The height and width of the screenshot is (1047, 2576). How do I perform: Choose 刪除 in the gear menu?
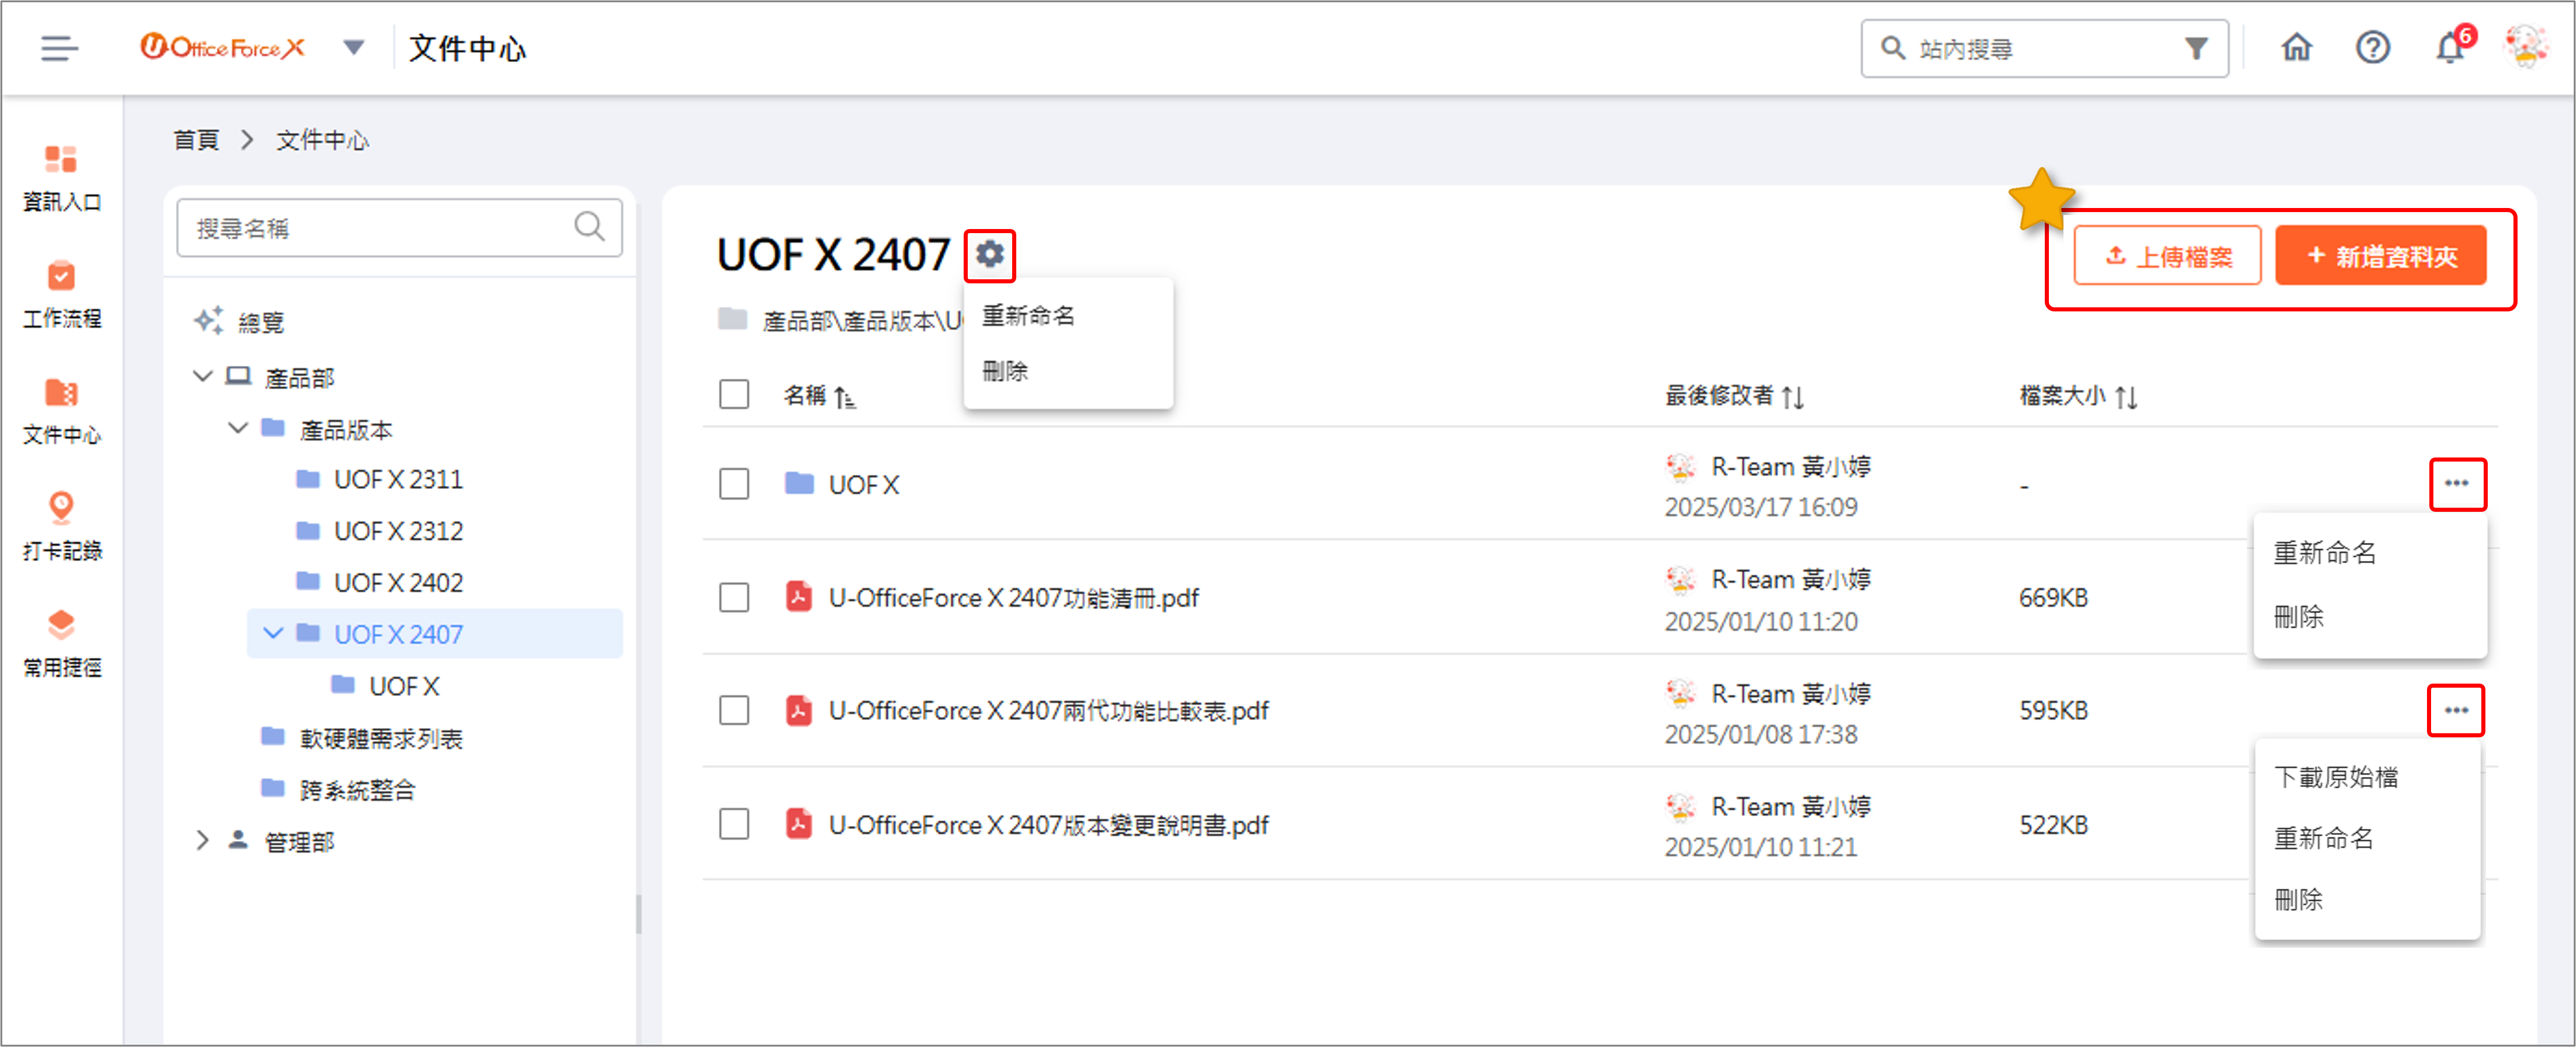(x=1004, y=371)
